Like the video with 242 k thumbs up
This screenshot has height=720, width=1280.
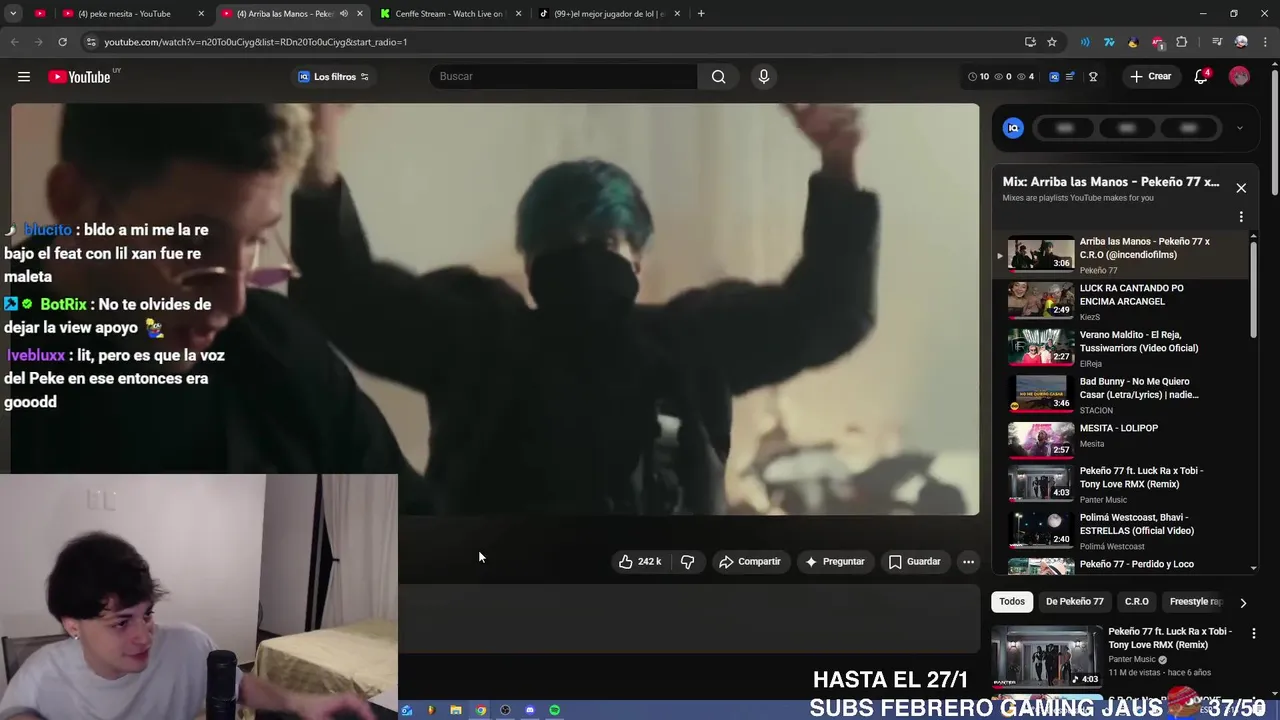[640, 562]
